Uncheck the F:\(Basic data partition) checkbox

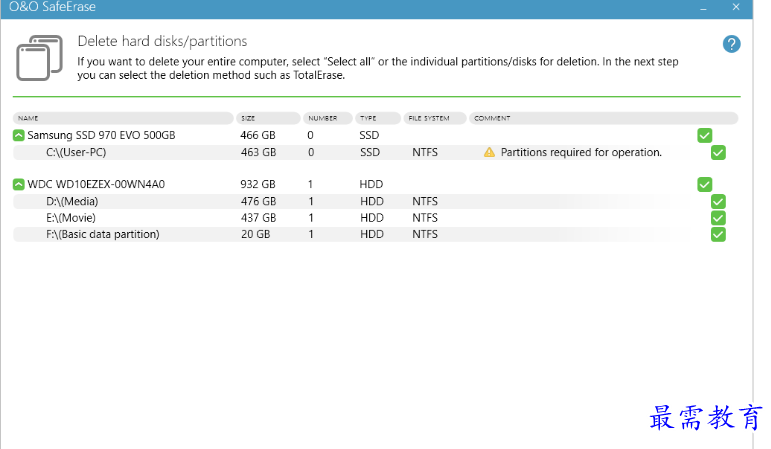tap(718, 235)
